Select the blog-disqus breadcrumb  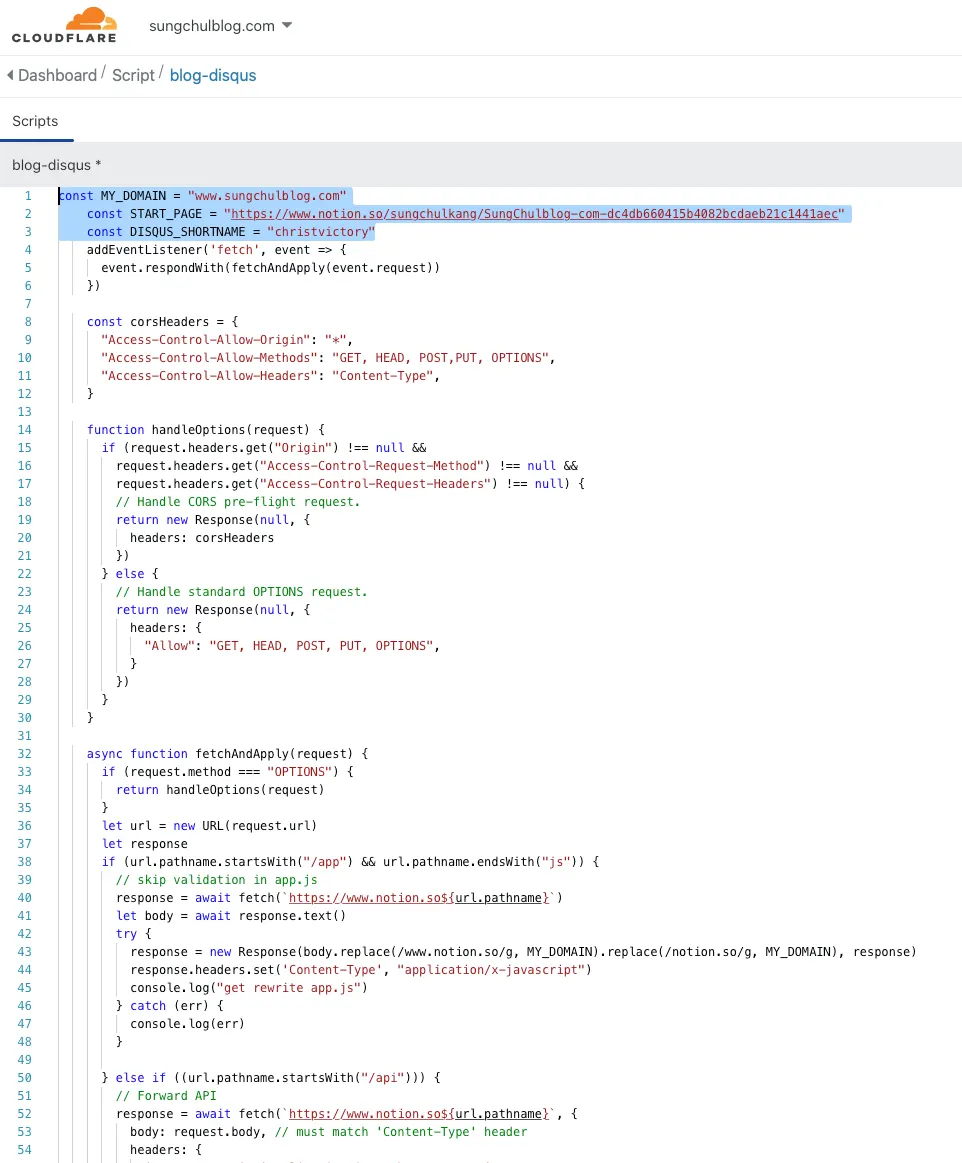213,76
